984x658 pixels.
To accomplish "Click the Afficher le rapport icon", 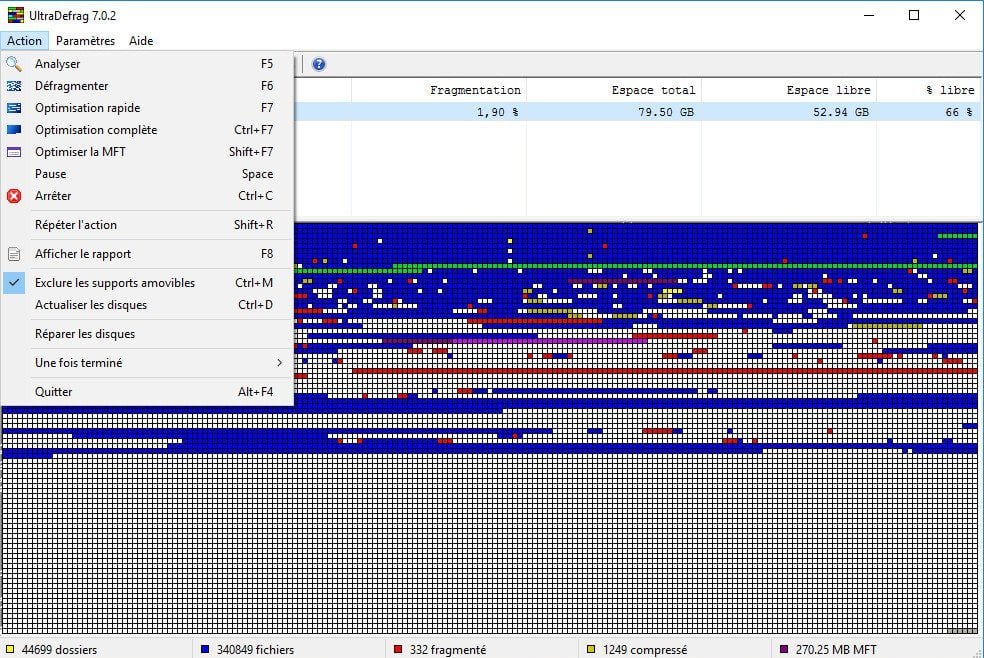I will pos(14,254).
